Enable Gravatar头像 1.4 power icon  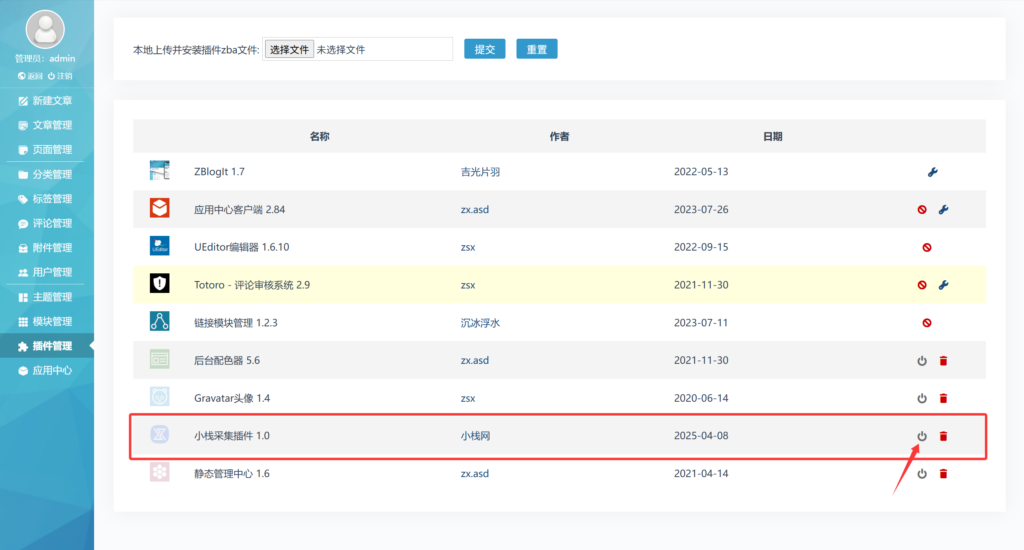pos(921,398)
